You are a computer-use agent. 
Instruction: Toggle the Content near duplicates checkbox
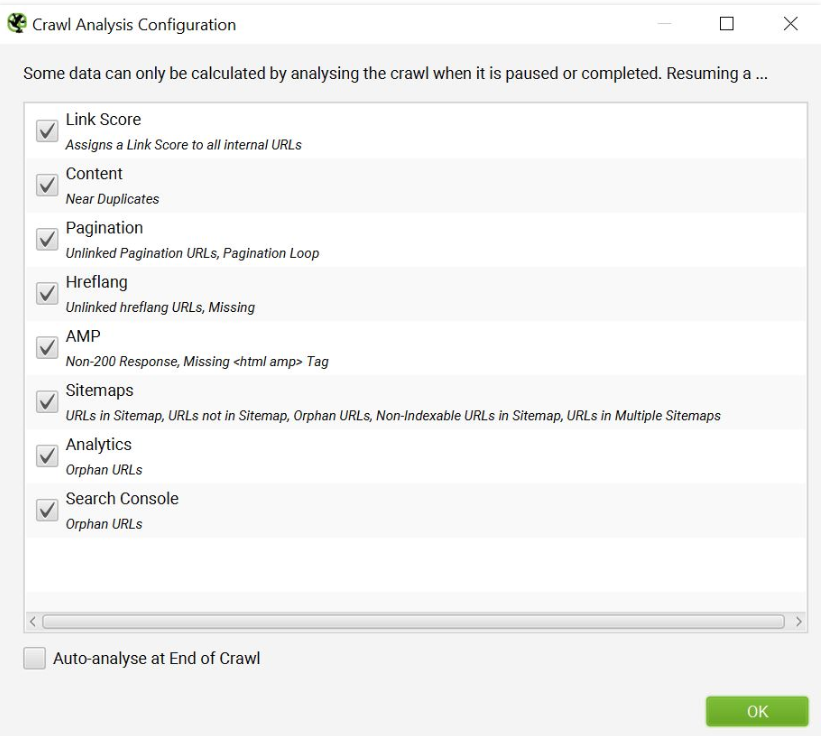click(x=46, y=185)
